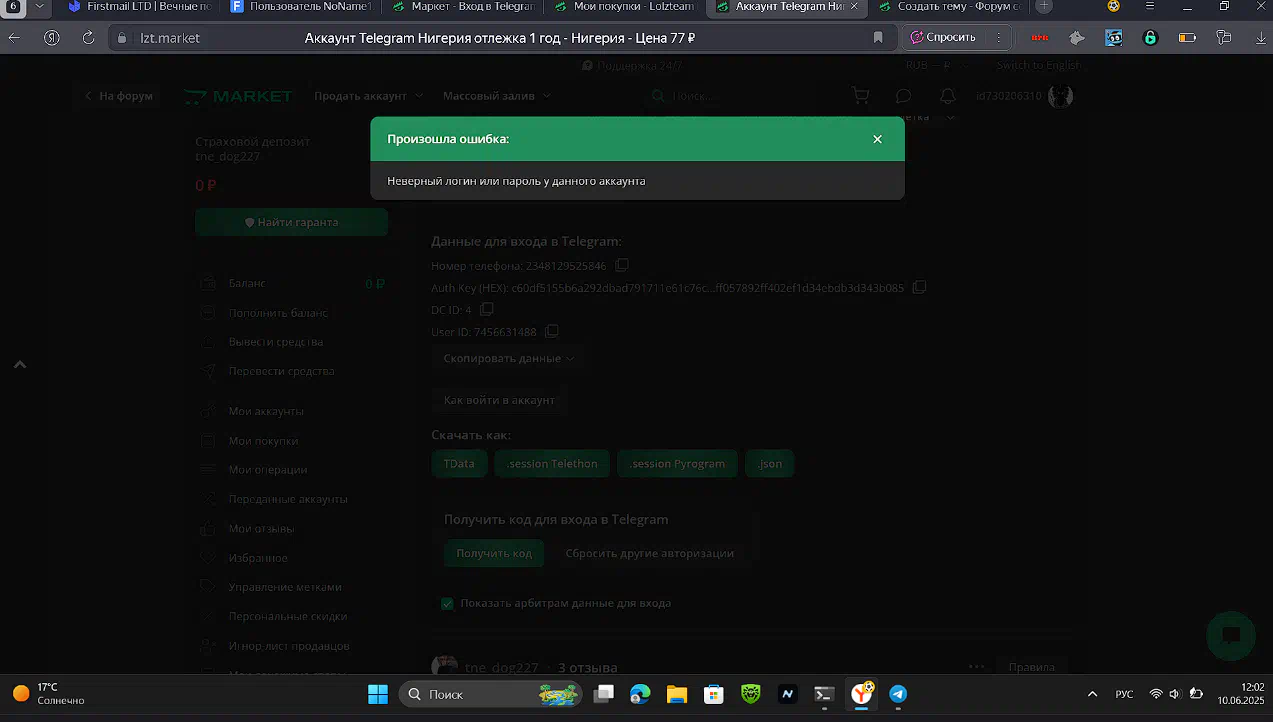
Task: Open the user profile avatar menu
Action: 1061,96
